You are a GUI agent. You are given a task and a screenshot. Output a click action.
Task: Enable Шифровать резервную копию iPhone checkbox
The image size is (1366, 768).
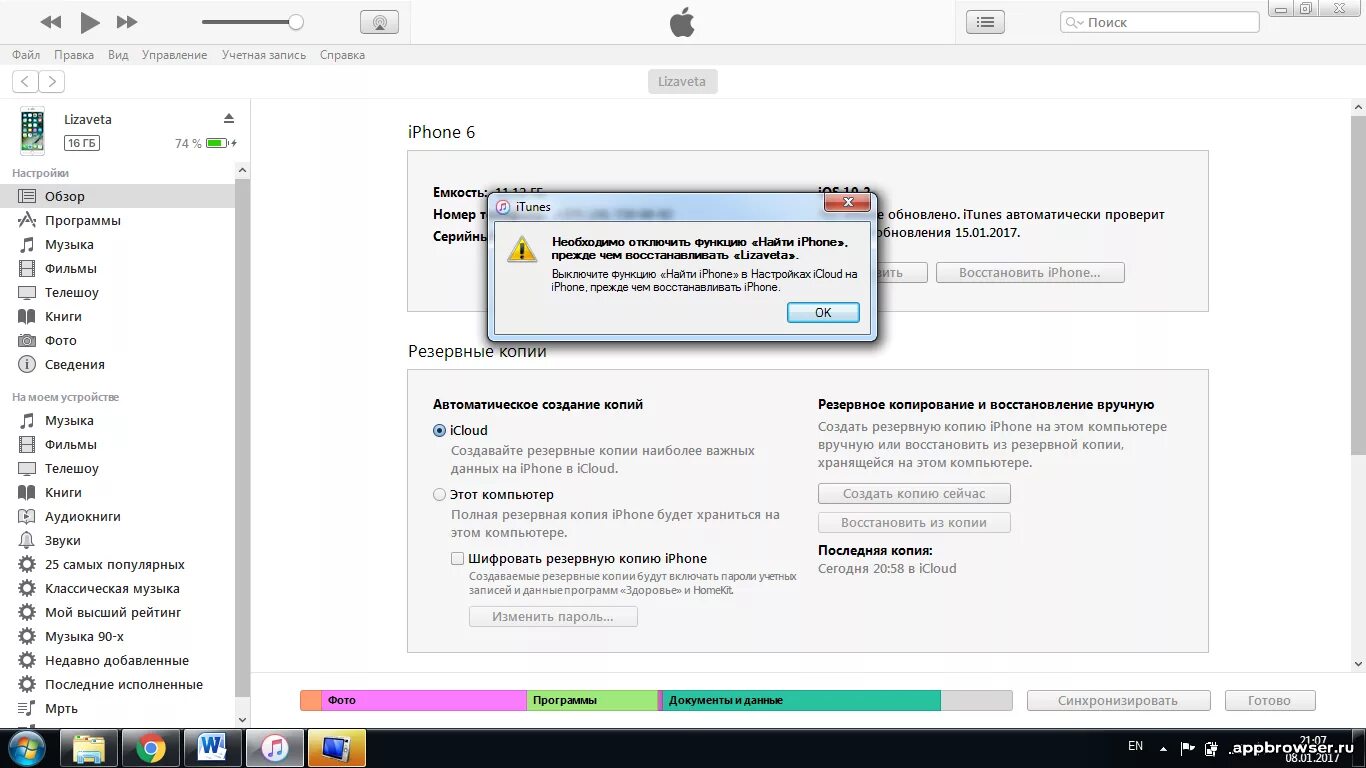coord(457,558)
